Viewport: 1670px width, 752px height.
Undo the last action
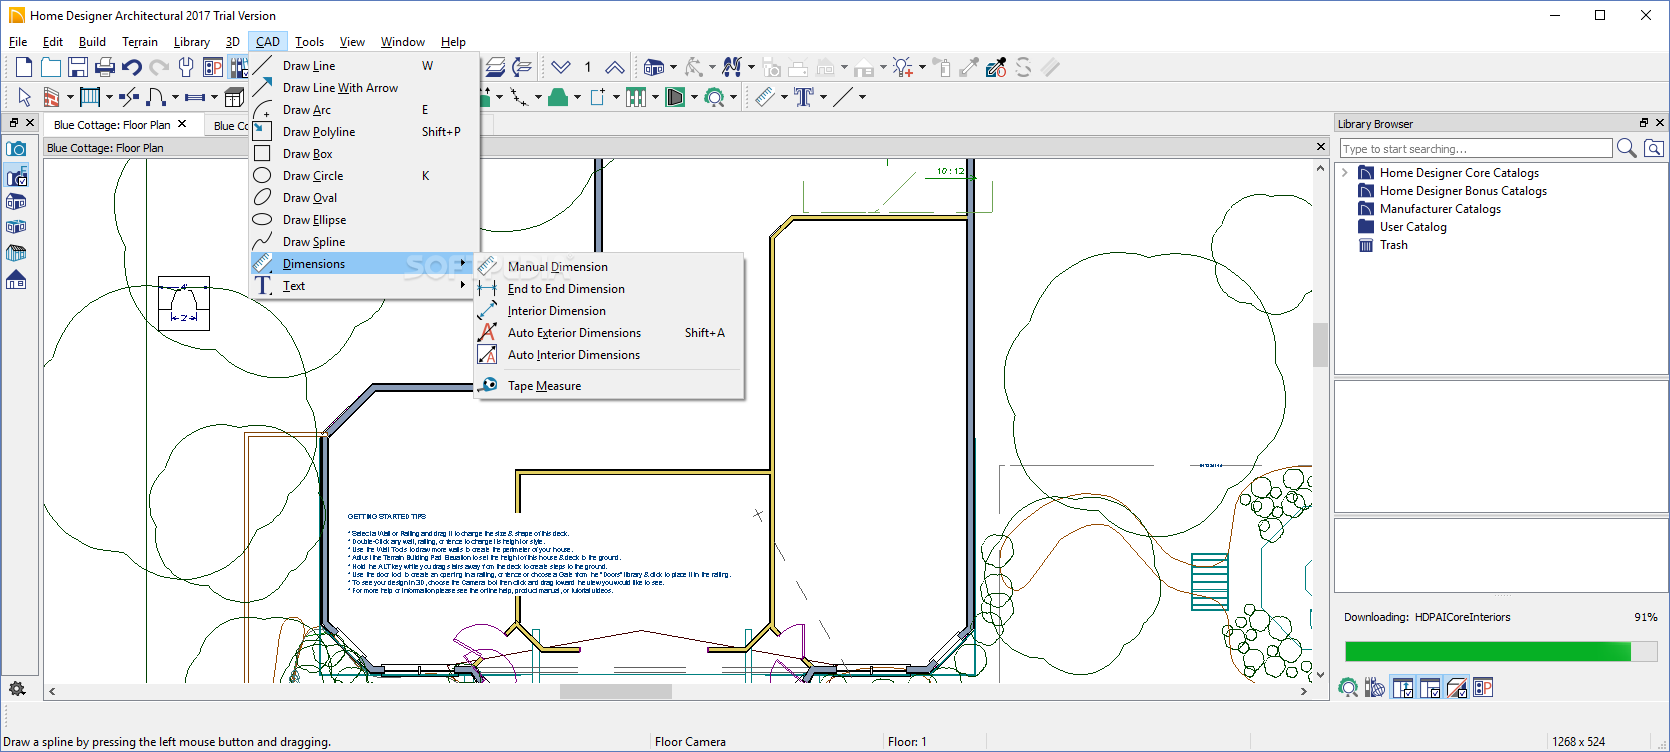[132, 67]
